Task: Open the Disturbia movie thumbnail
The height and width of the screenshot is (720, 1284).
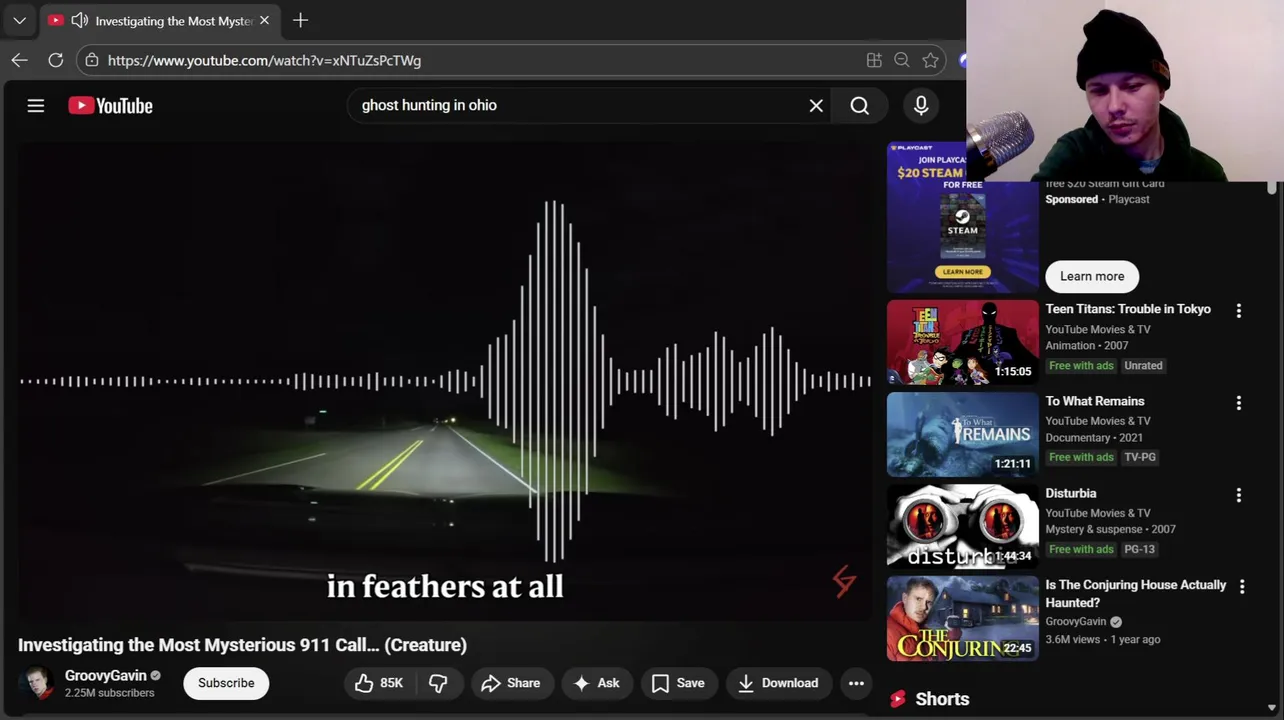Action: click(x=962, y=526)
